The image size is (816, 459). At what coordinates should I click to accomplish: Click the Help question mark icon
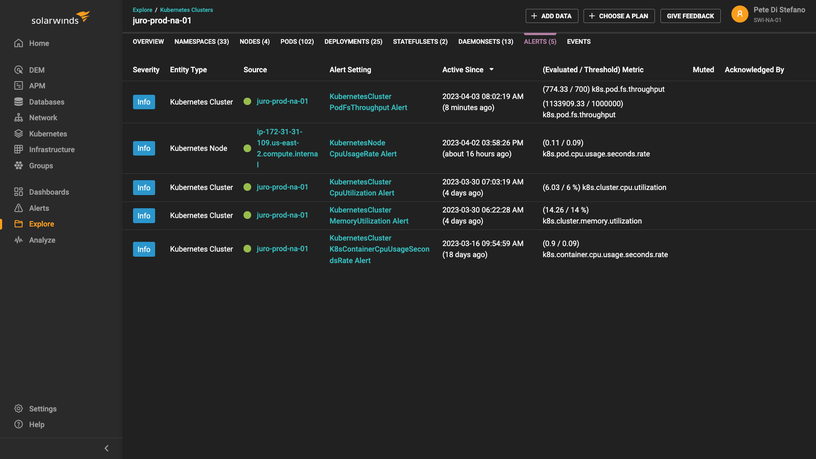(19, 424)
